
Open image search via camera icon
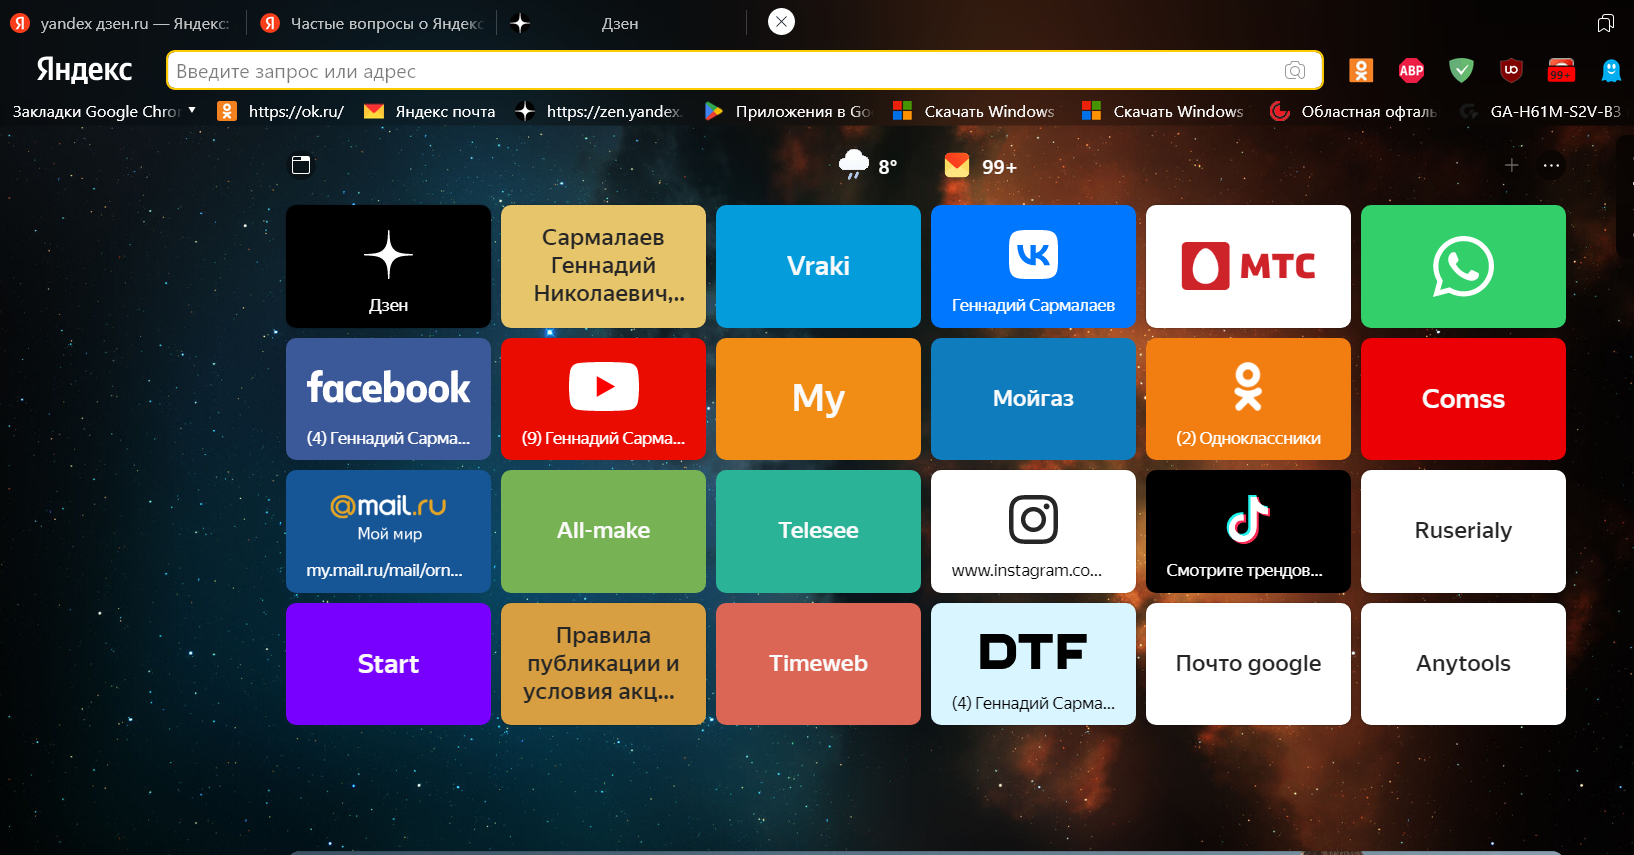[x=1295, y=71]
